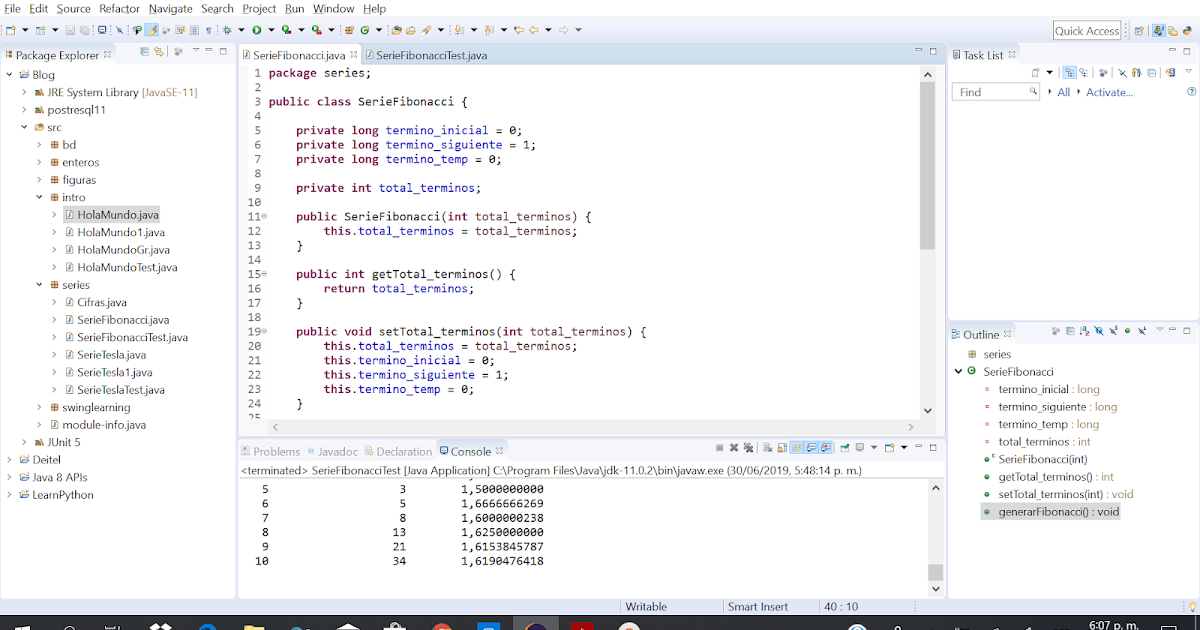The image size is (1200, 630).
Task: Click the Quick Access button
Action: pos(1086,30)
